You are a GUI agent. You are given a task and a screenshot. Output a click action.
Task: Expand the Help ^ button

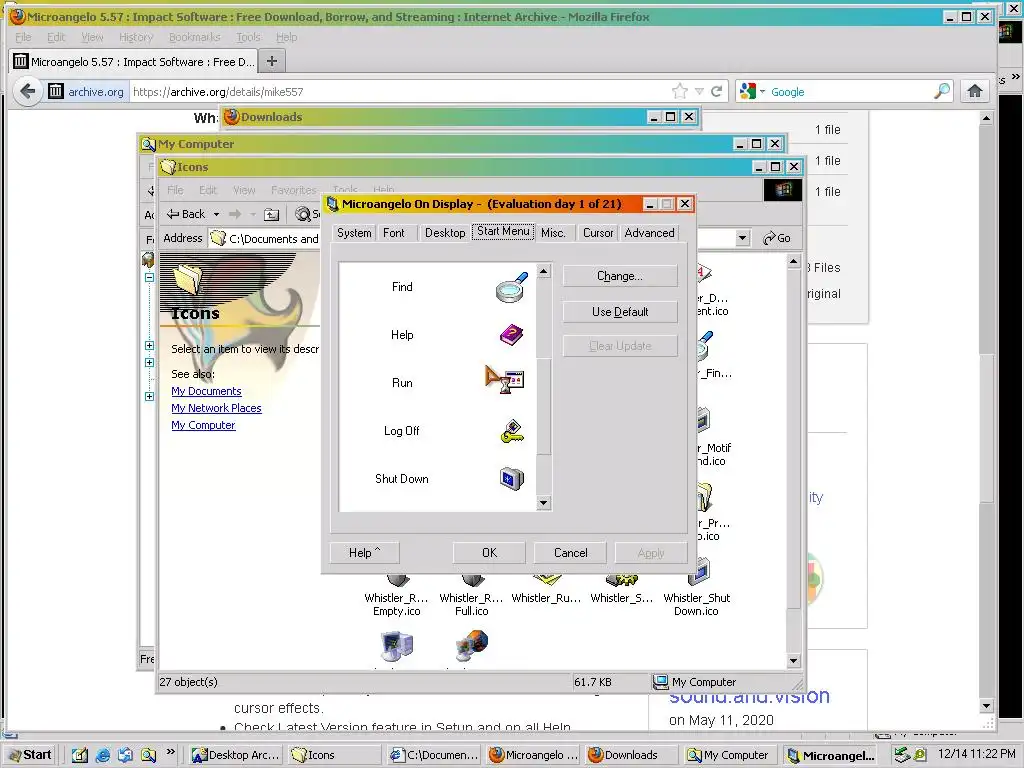click(x=364, y=553)
